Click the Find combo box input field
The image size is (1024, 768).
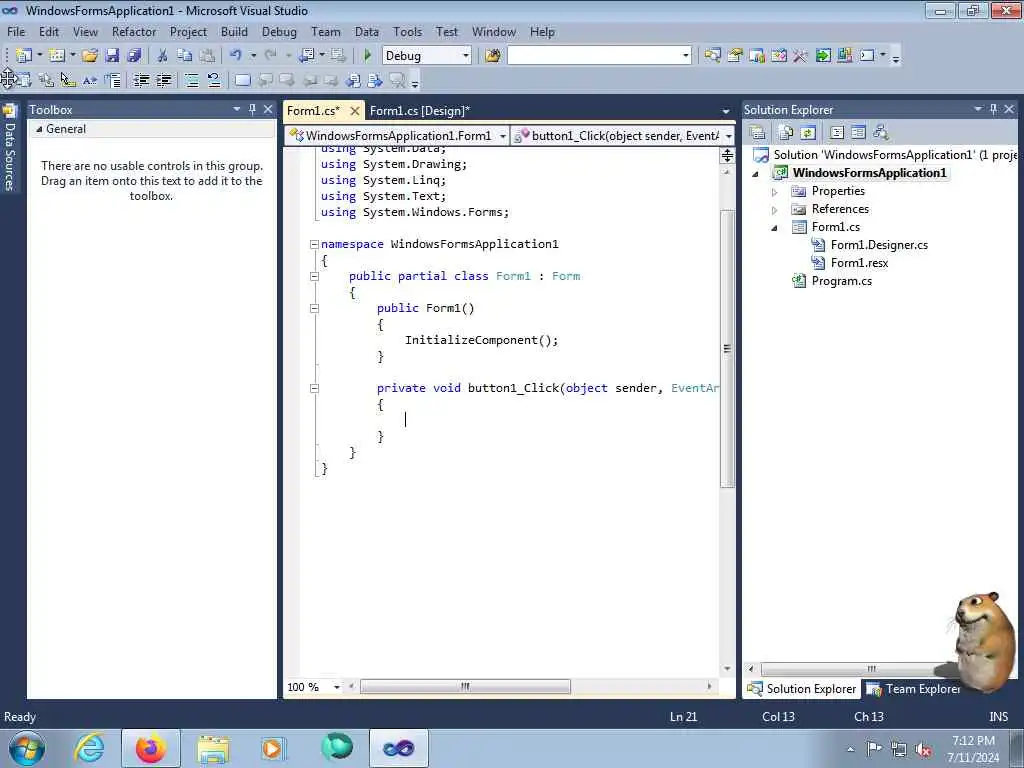point(594,56)
